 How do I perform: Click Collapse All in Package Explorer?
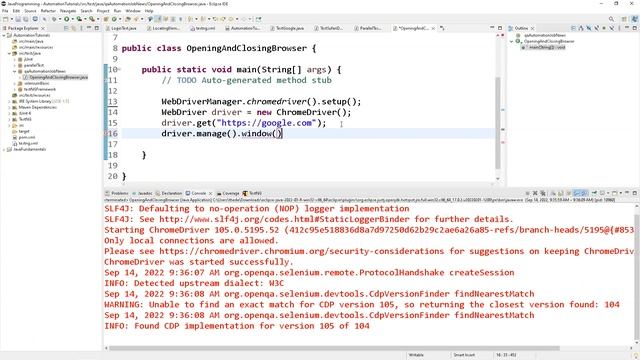(66, 28)
